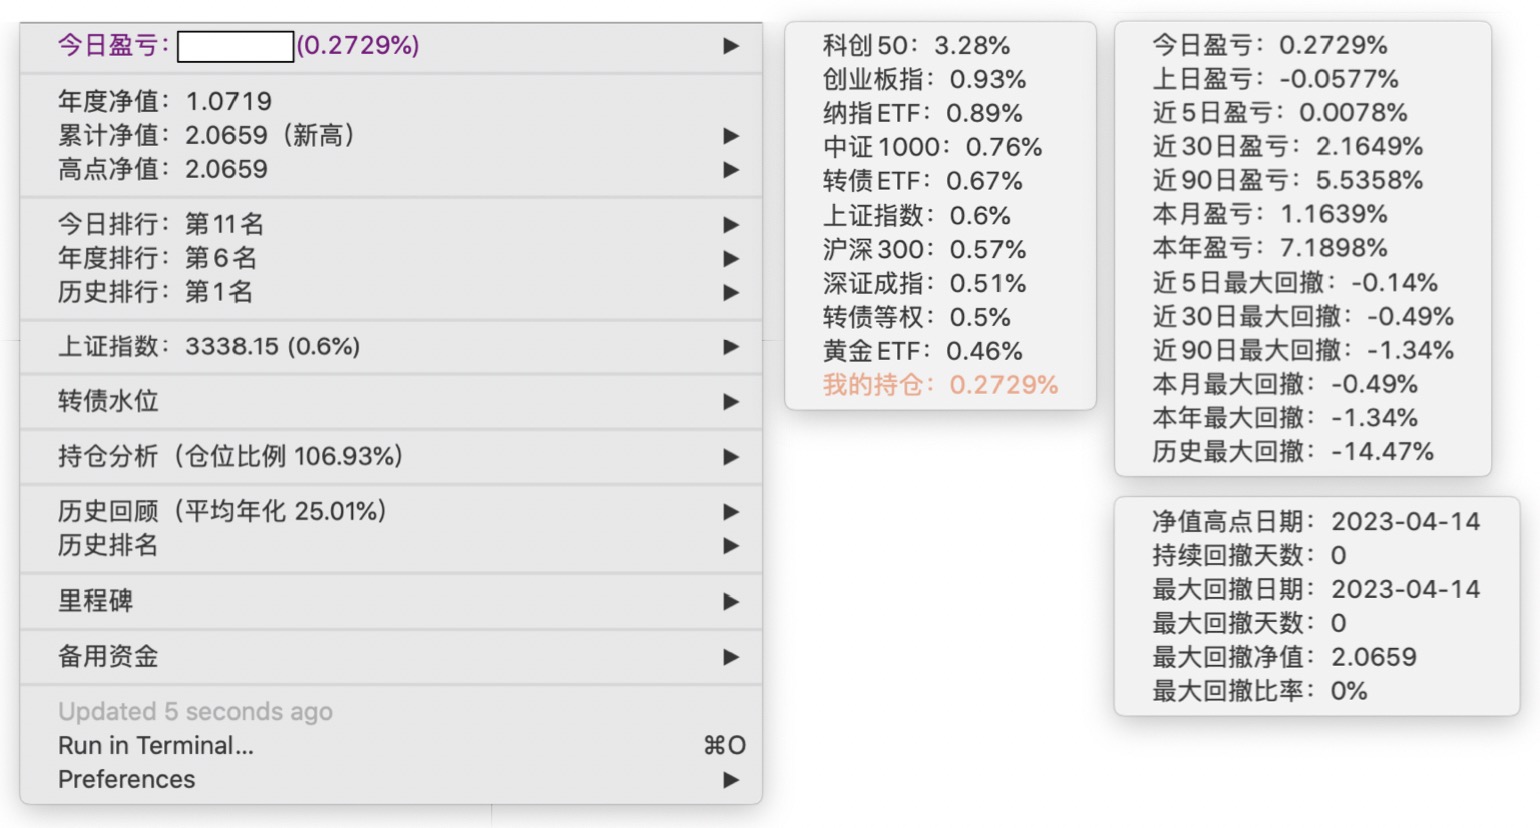The width and height of the screenshot is (1540, 828).
Task: Select 科创50 row in index list
Action: point(916,46)
